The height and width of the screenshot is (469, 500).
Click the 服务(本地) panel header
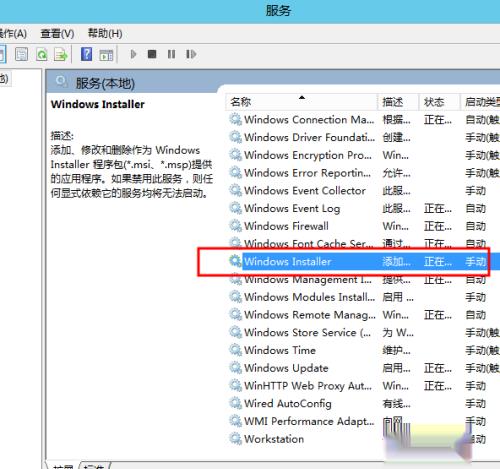click(x=105, y=83)
